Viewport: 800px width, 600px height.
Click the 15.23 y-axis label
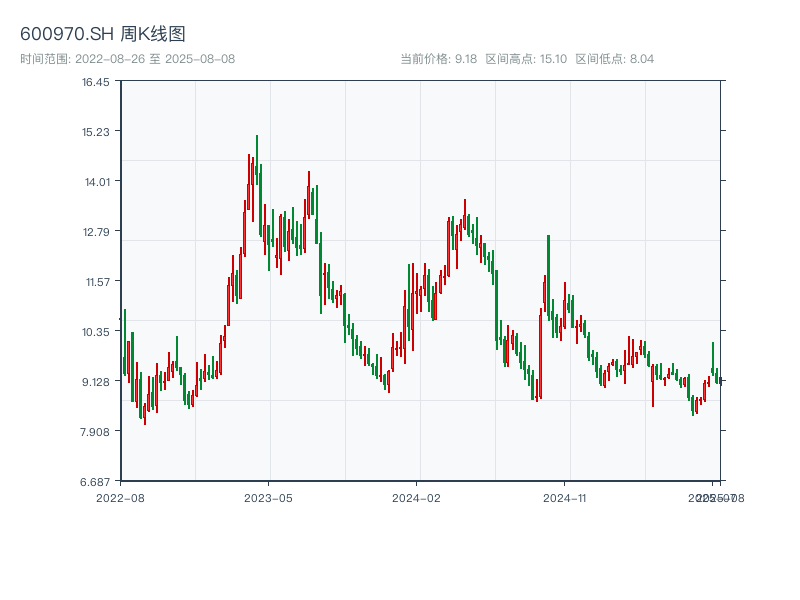pyautogui.click(x=95, y=132)
